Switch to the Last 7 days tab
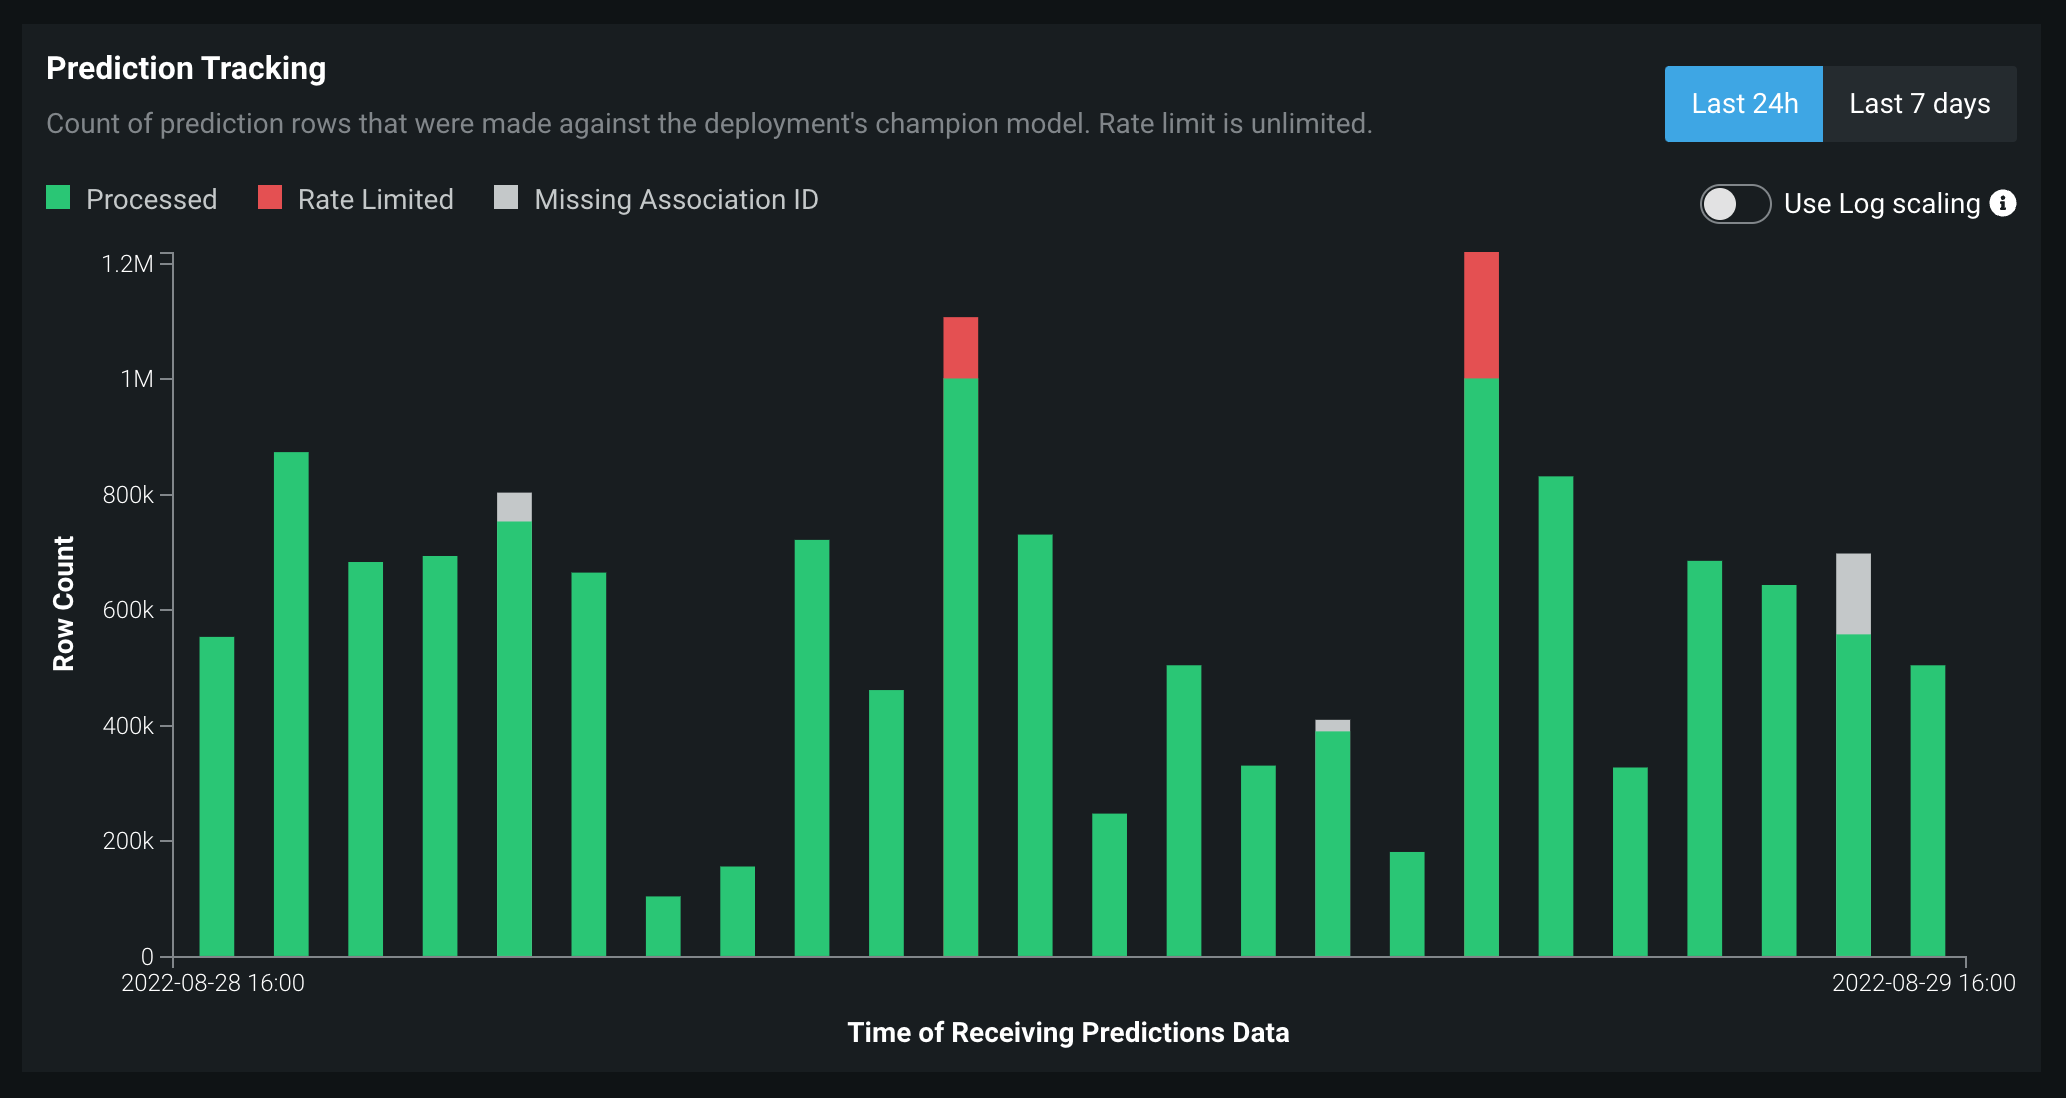 click(x=1919, y=104)
